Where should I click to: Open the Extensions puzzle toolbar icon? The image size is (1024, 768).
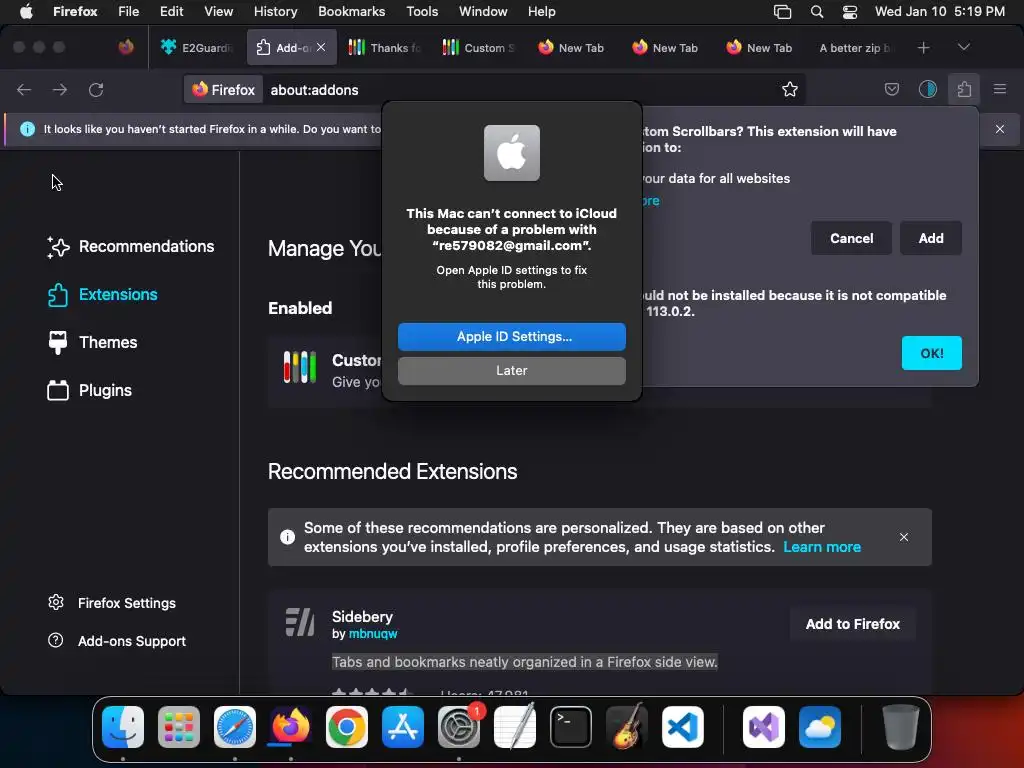pyautogui.click(x=964, y=89)
